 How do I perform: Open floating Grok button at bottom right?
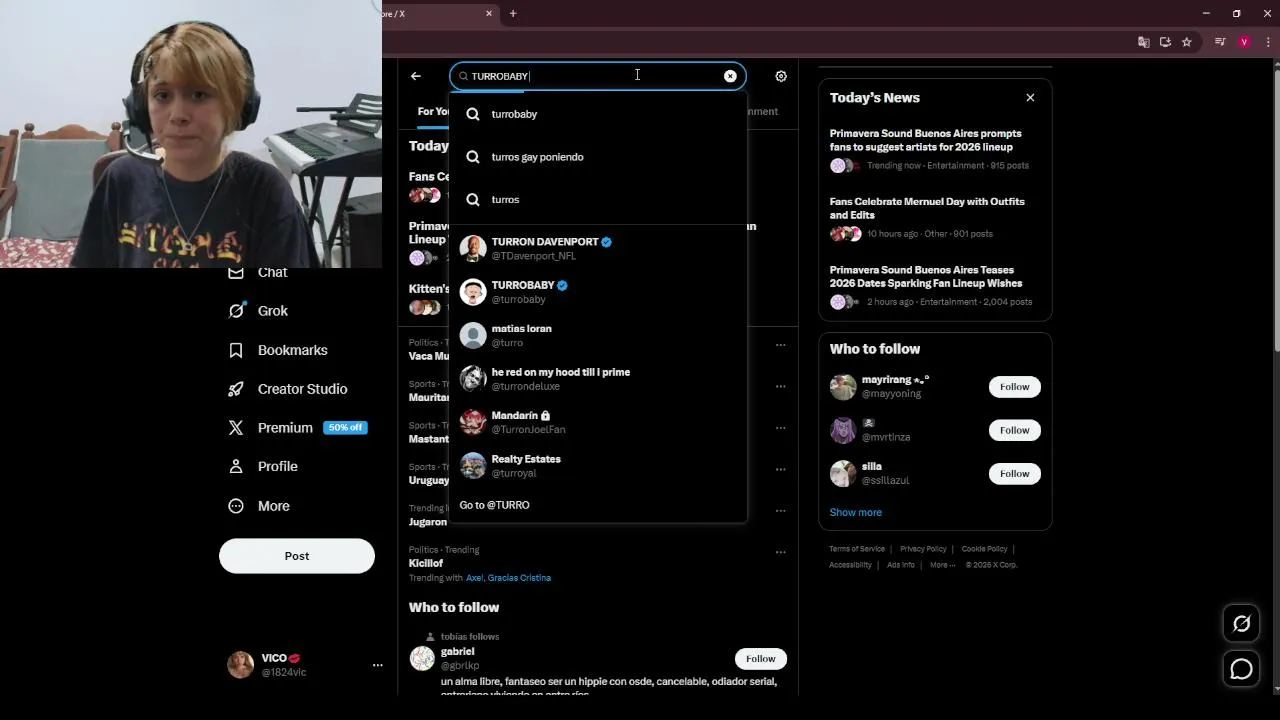(x=1241, y=624)
